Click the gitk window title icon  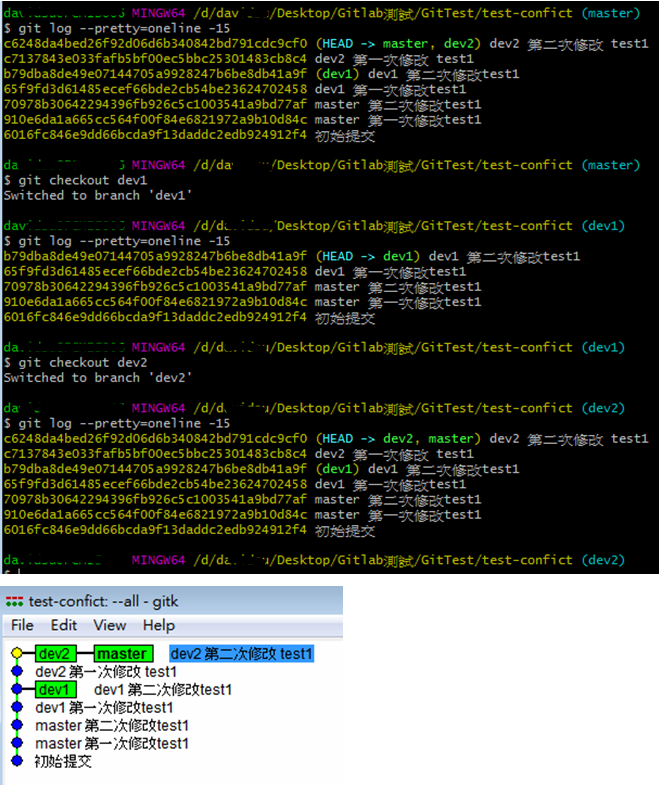coord(14,601)
